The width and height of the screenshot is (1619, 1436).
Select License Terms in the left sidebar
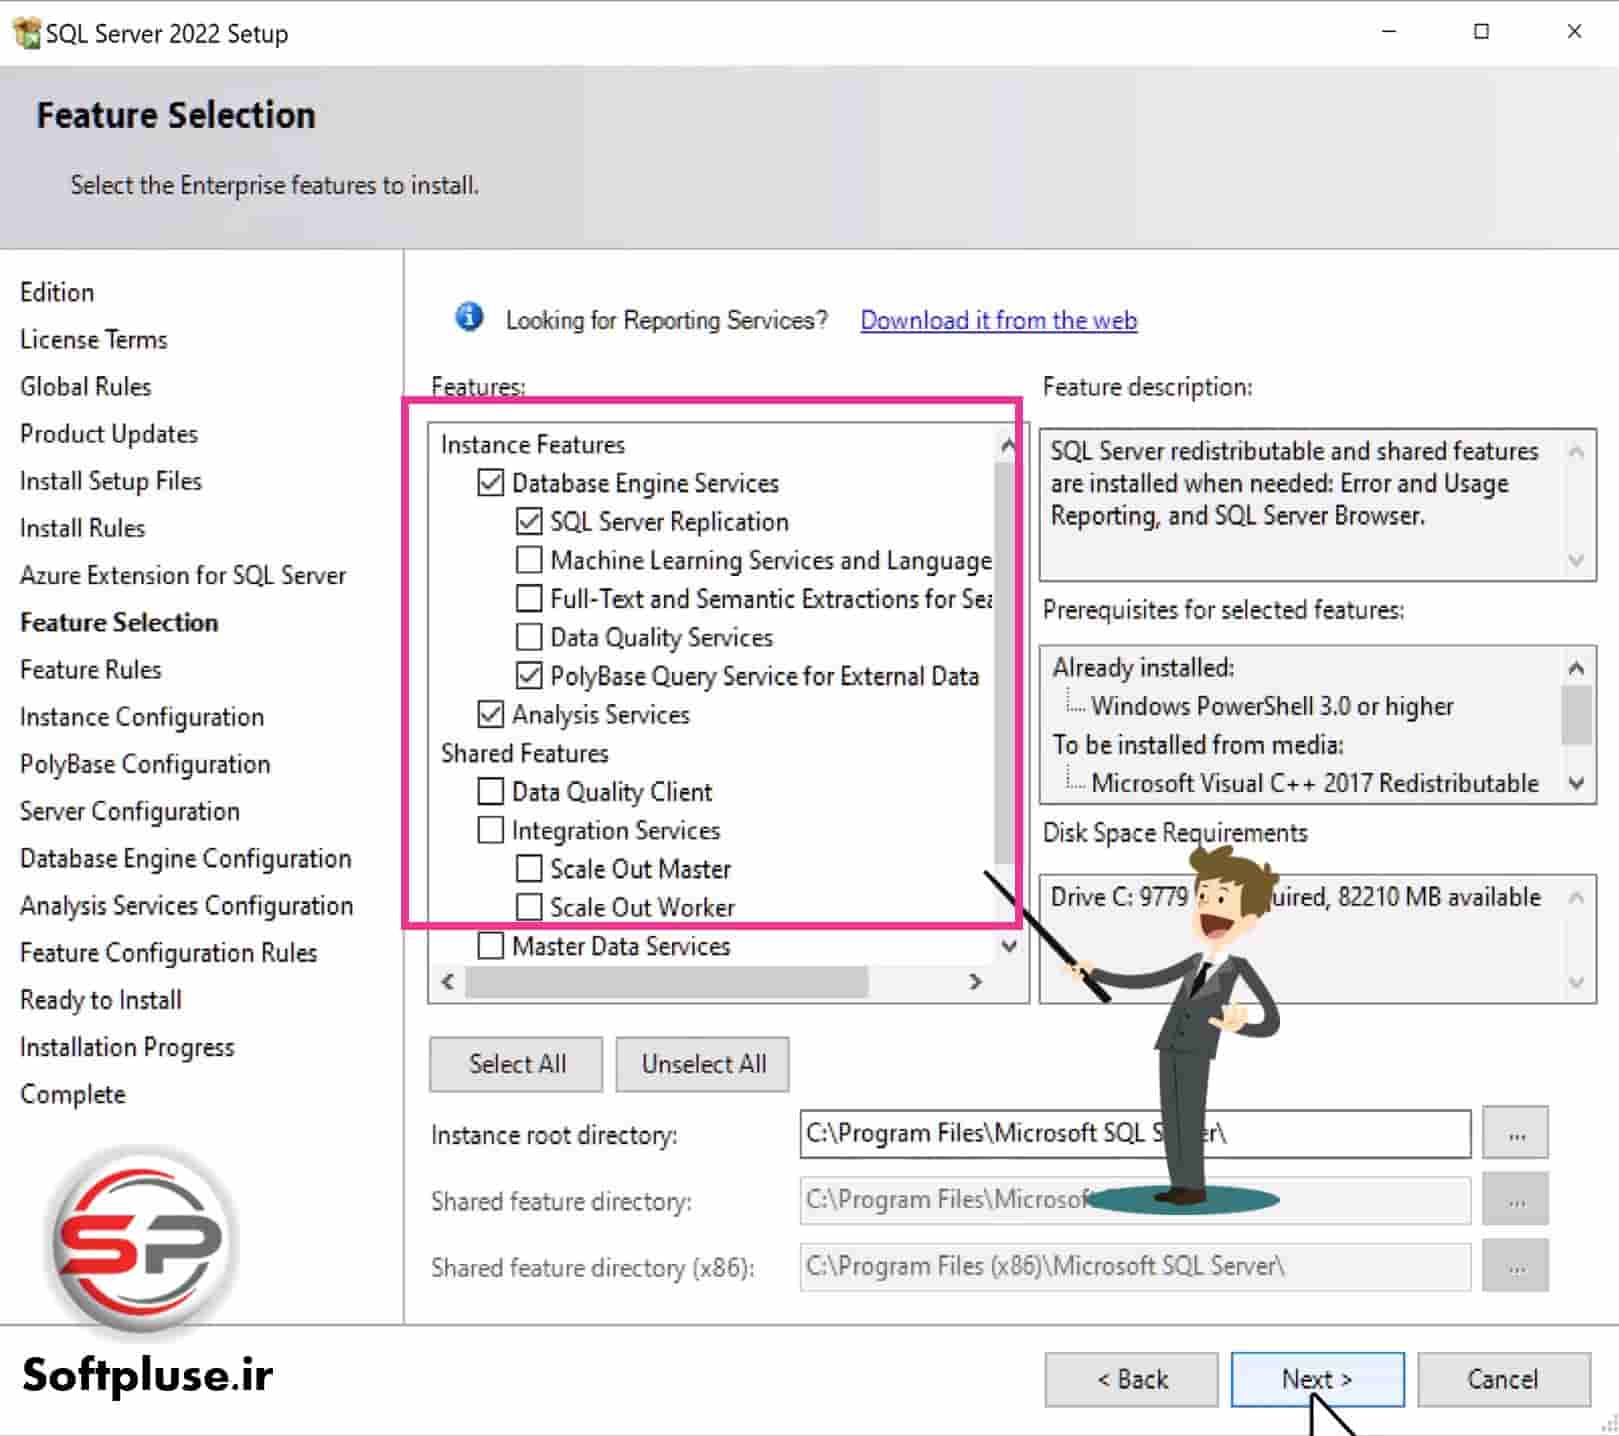pos(93,339)
